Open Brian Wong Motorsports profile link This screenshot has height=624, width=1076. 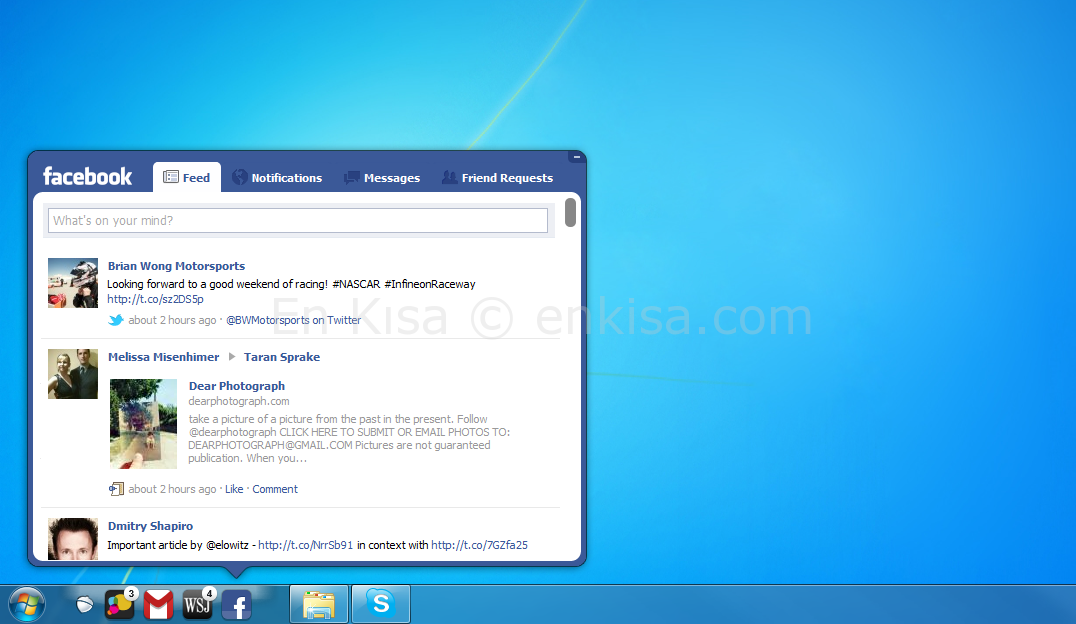[x=176, y=266]
